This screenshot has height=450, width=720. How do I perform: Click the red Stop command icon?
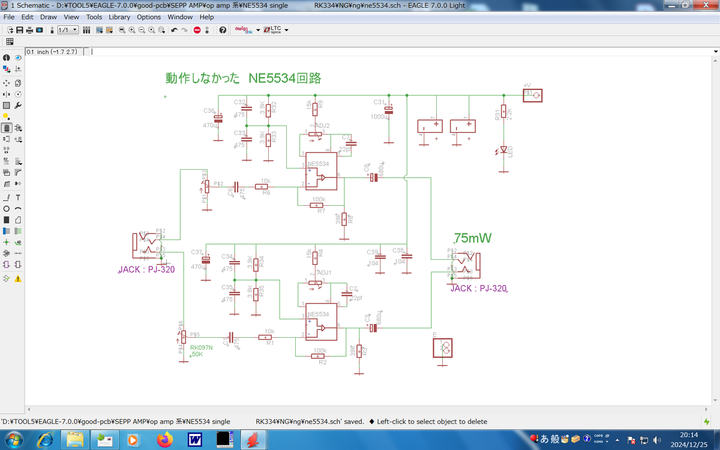197,30
